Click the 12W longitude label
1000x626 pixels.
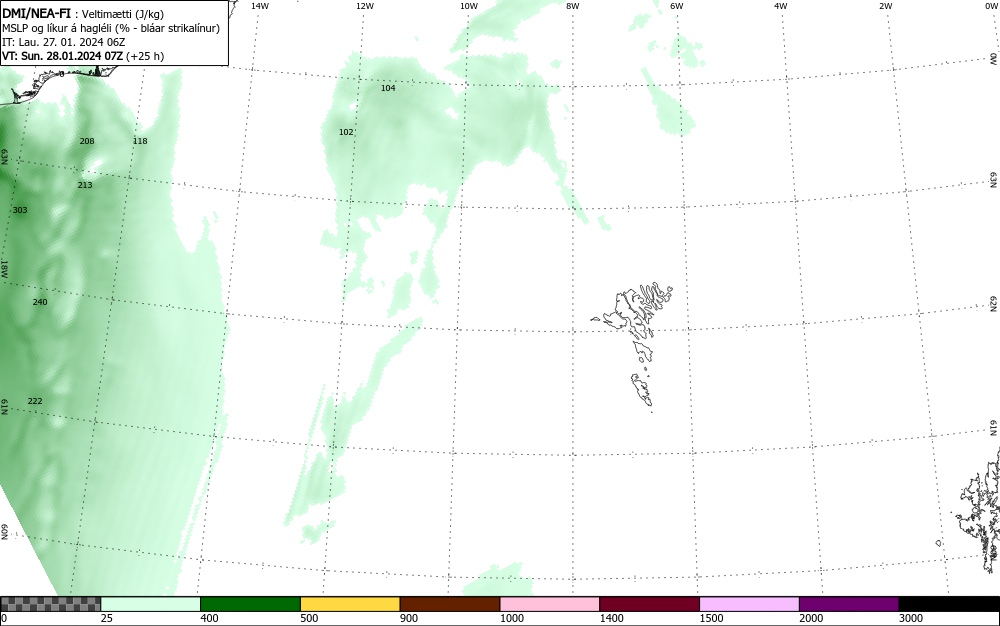(365, 6)
